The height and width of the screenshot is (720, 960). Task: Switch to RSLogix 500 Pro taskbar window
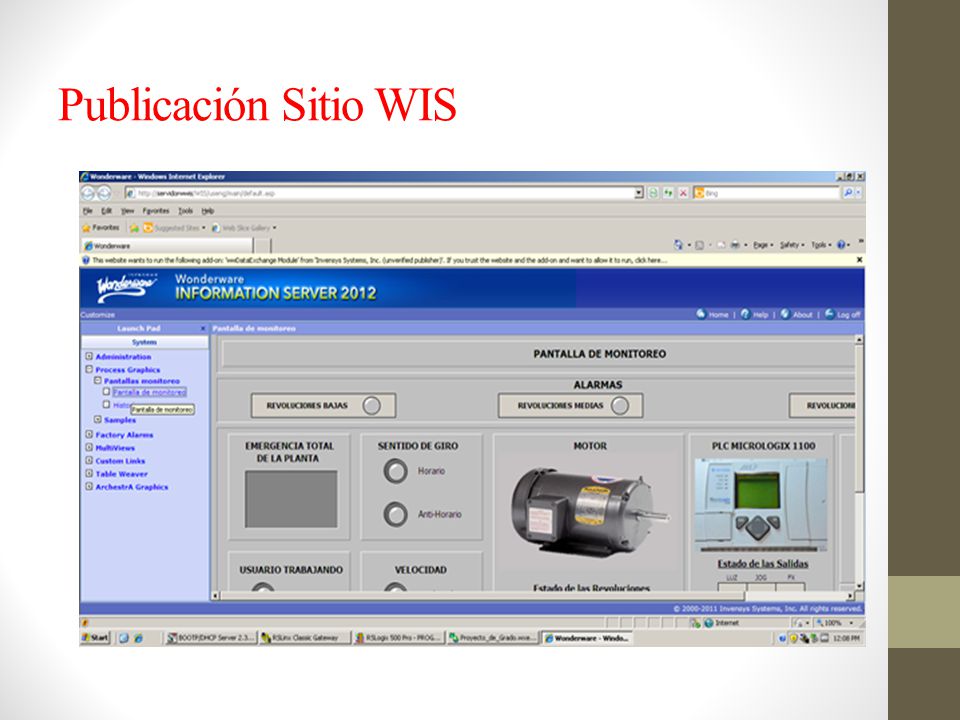pyautogui.click(x=398, y=638)
